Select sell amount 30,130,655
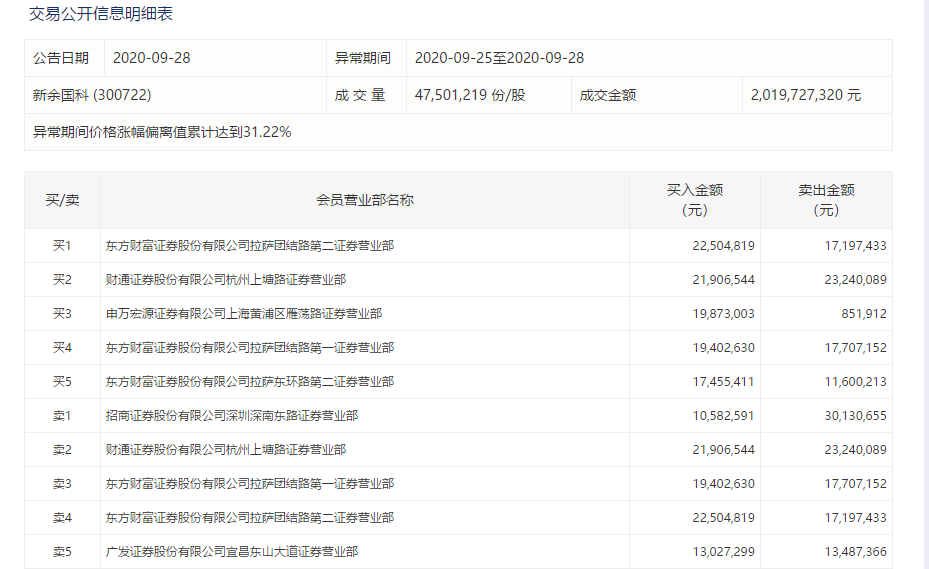 (x=856, y=415)
